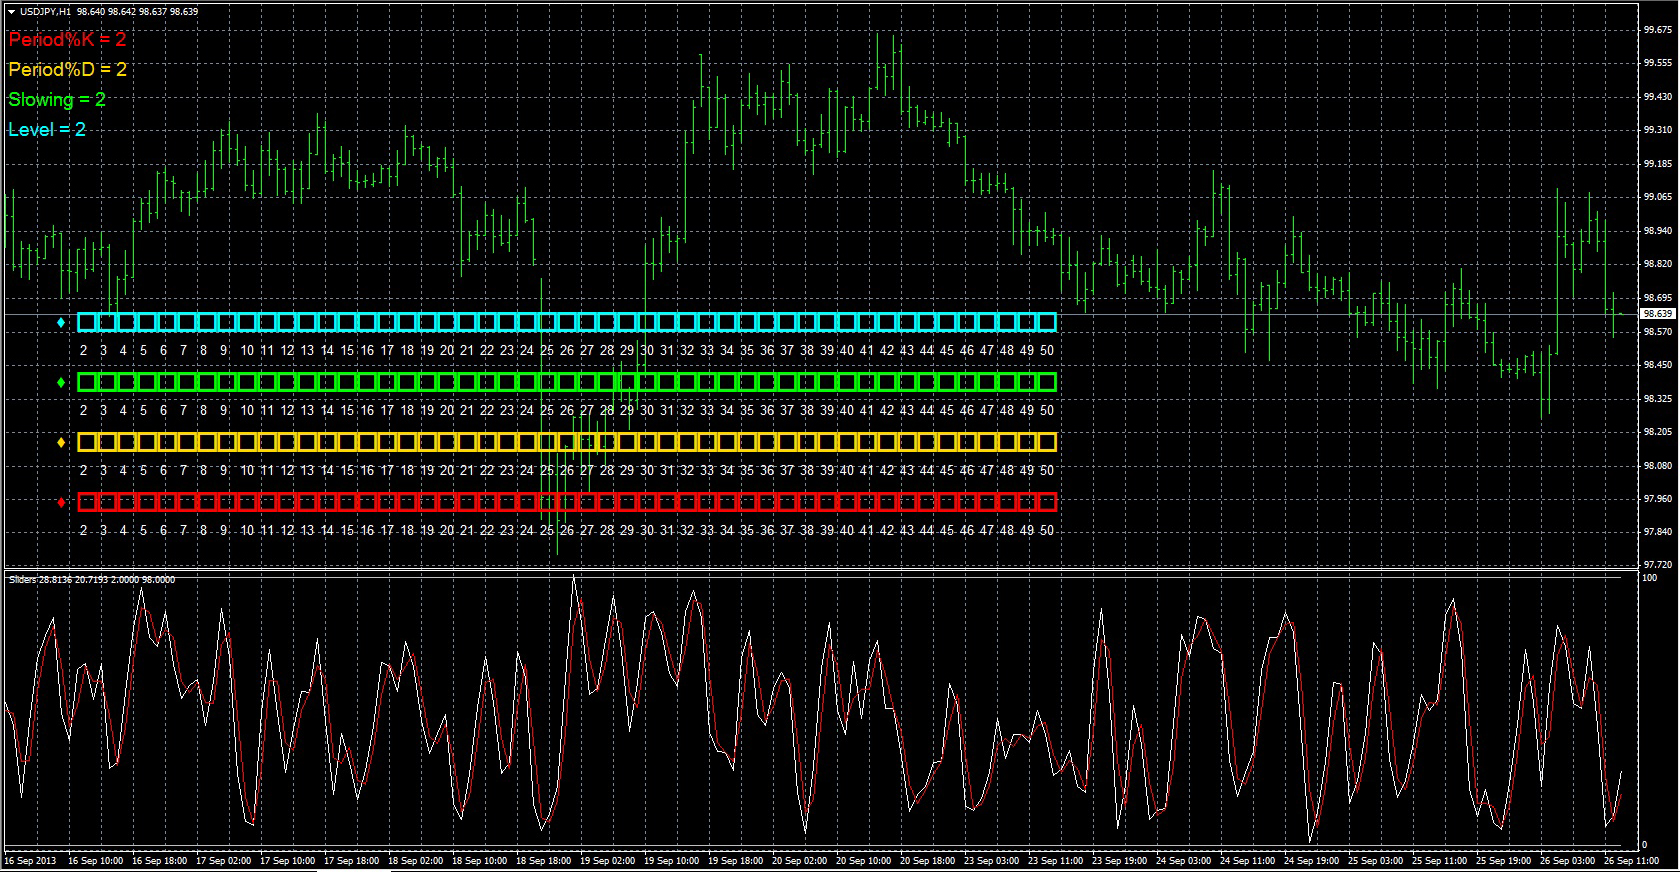Click the green diamond handle for Slowing row

point(62,382)
